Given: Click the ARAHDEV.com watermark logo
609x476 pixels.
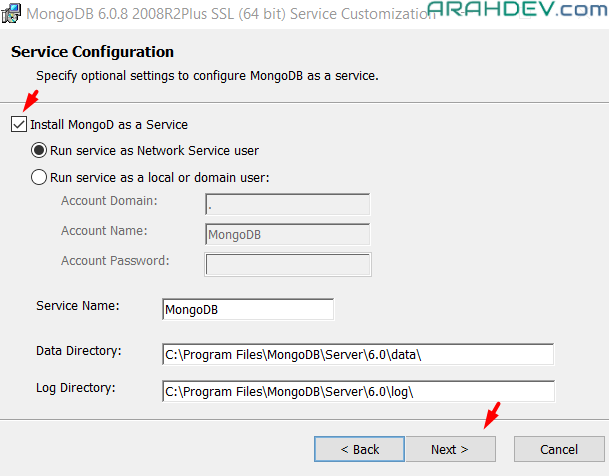Looking at the screenshot, I should click(x=522, y=10).
